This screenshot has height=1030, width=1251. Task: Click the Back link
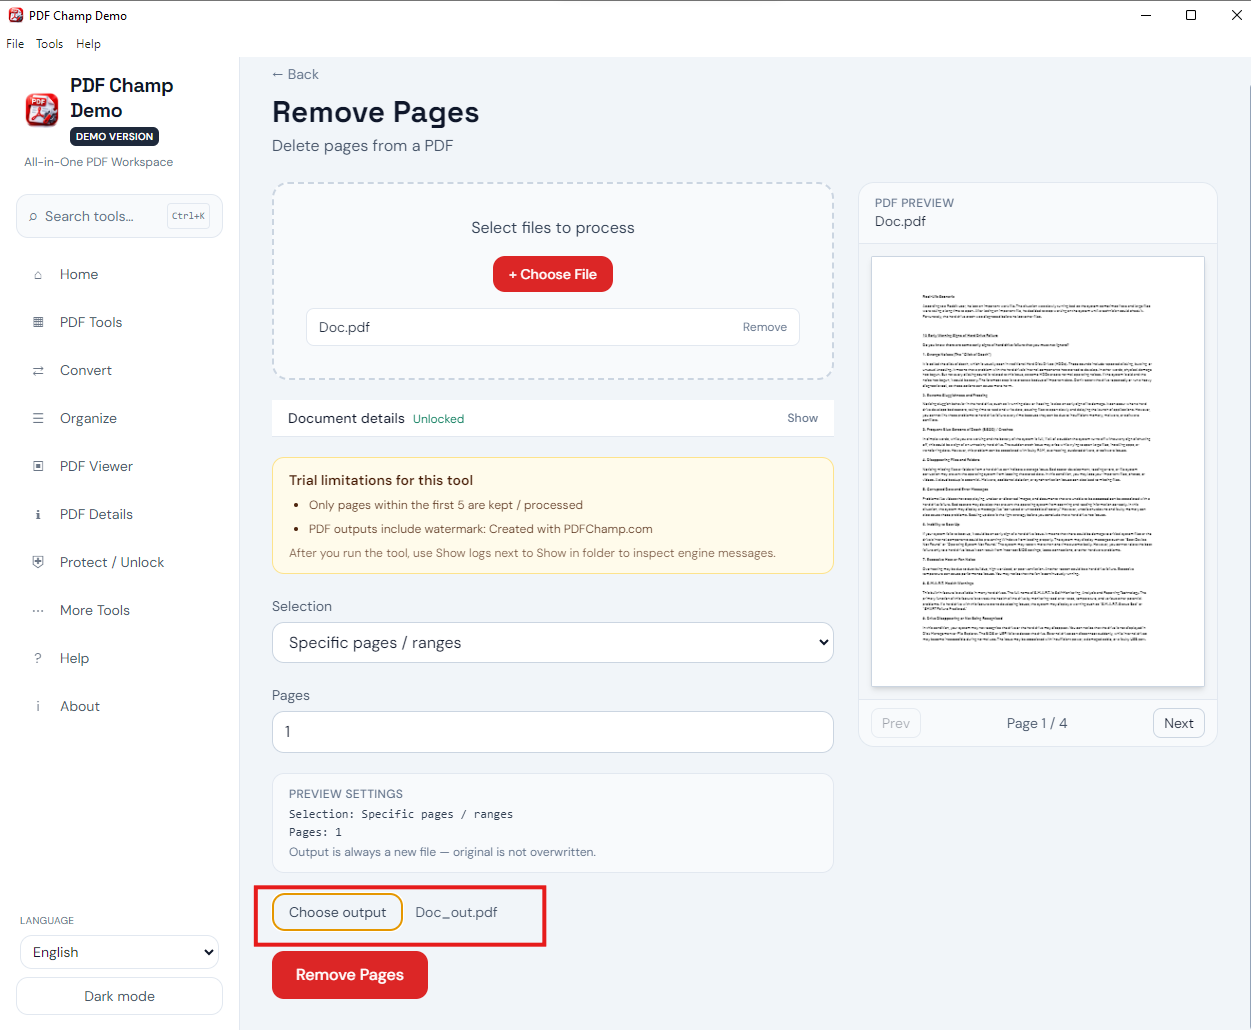[295, 74]
